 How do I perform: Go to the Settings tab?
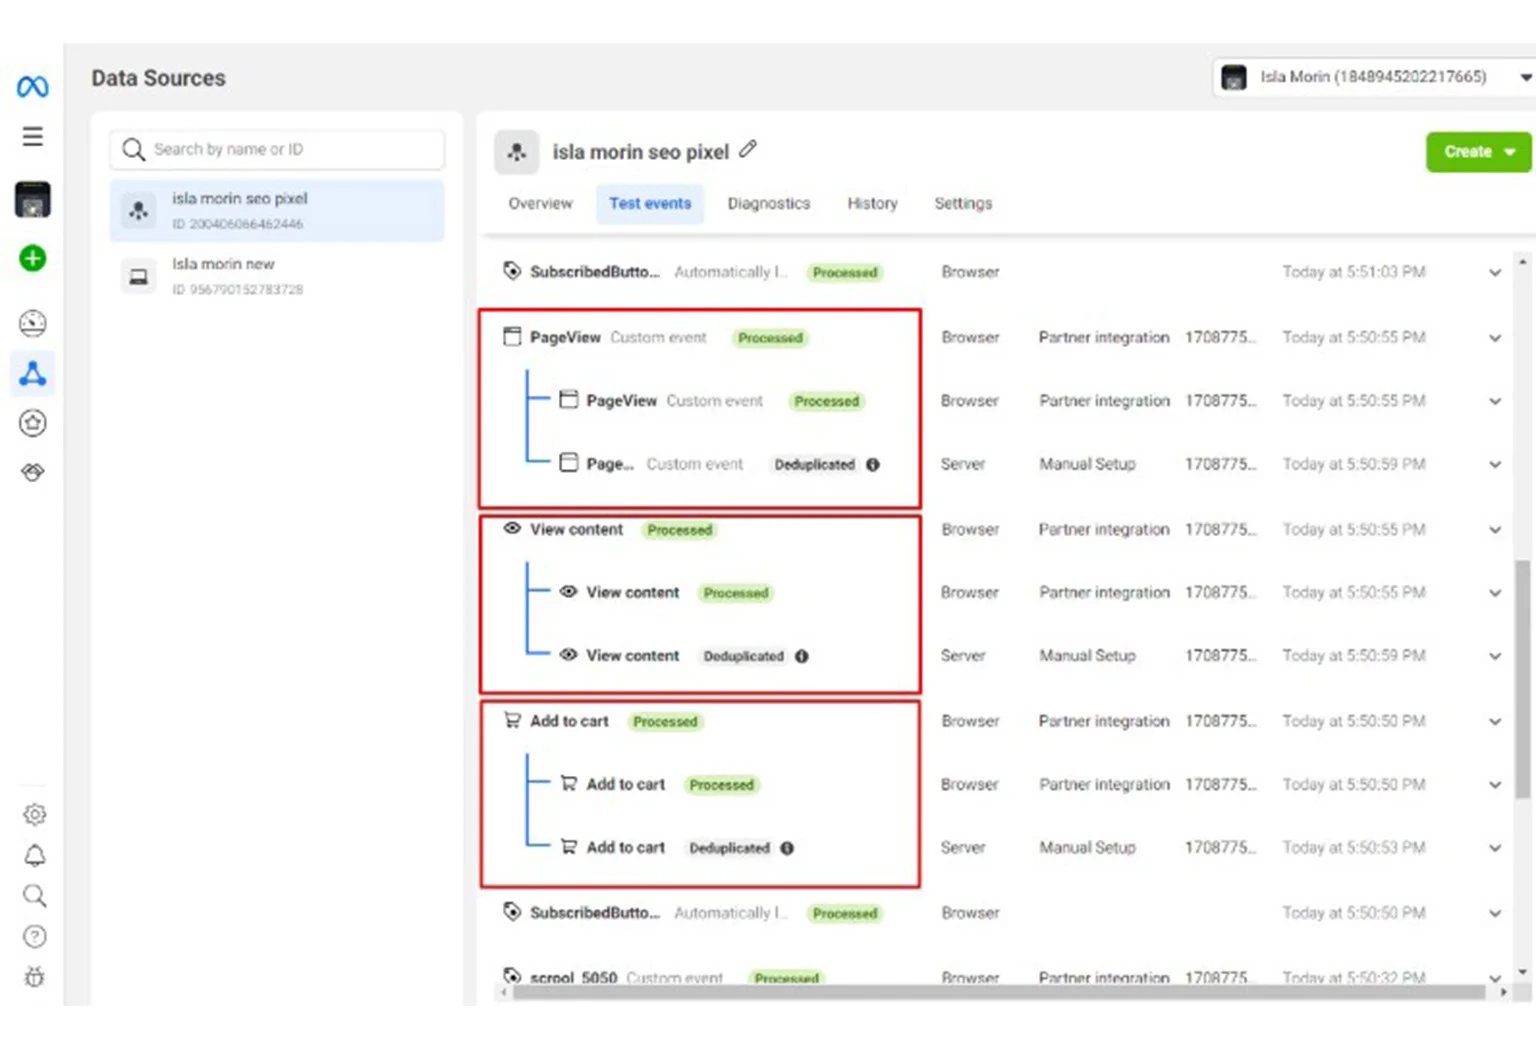(963, 203)
